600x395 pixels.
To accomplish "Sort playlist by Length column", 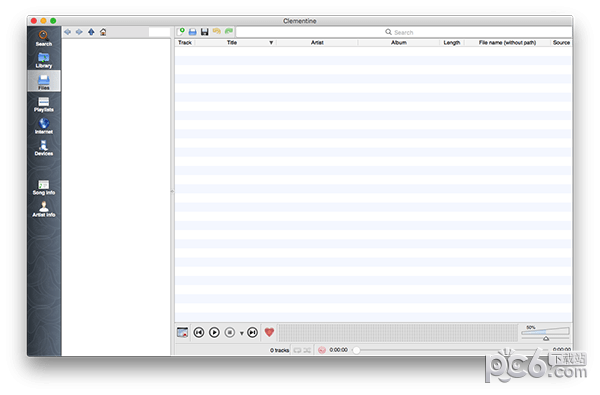I will click(x=452, y=42).
